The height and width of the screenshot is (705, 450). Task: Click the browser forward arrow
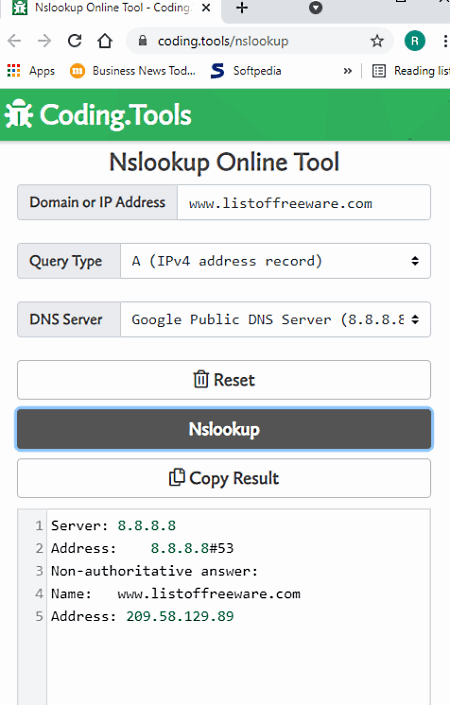click(44, 41)
